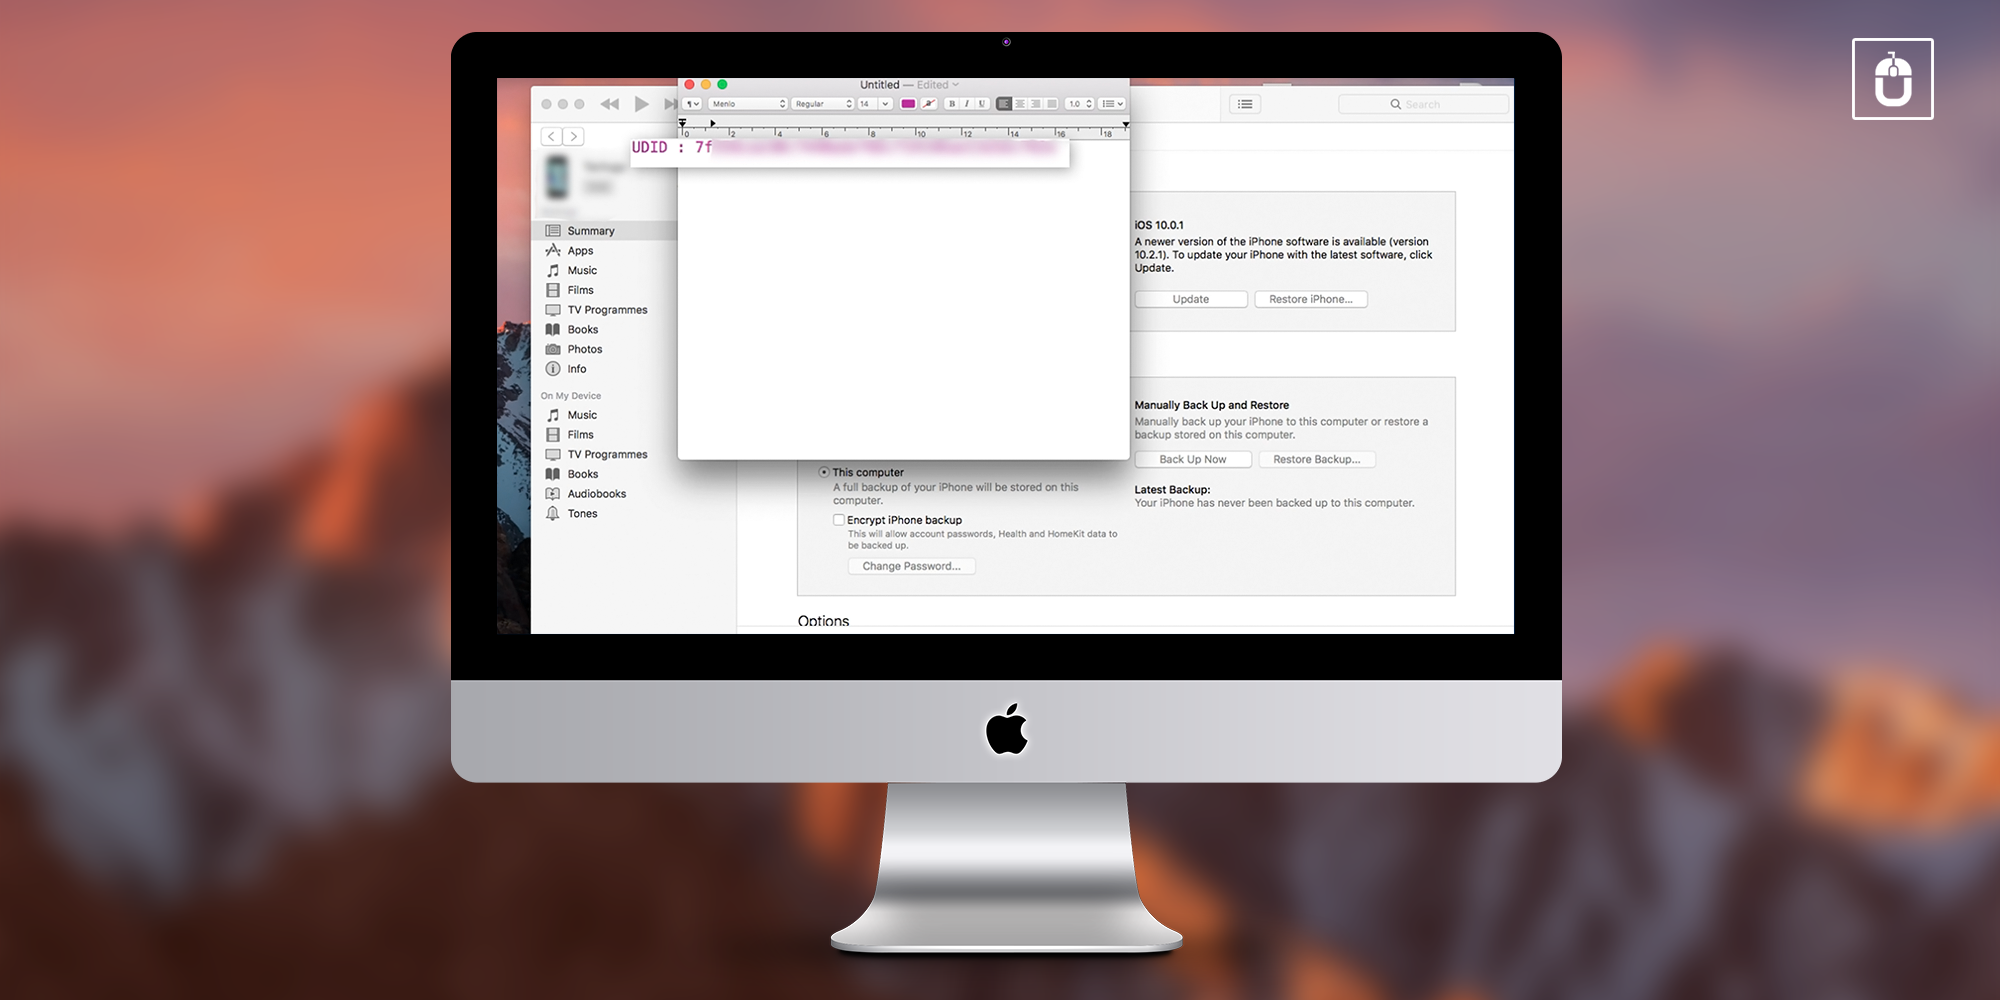Viewport: 2000px width, 1000px height.
Task: Click the text highlight color icon
Action: (x=929, y=104)
